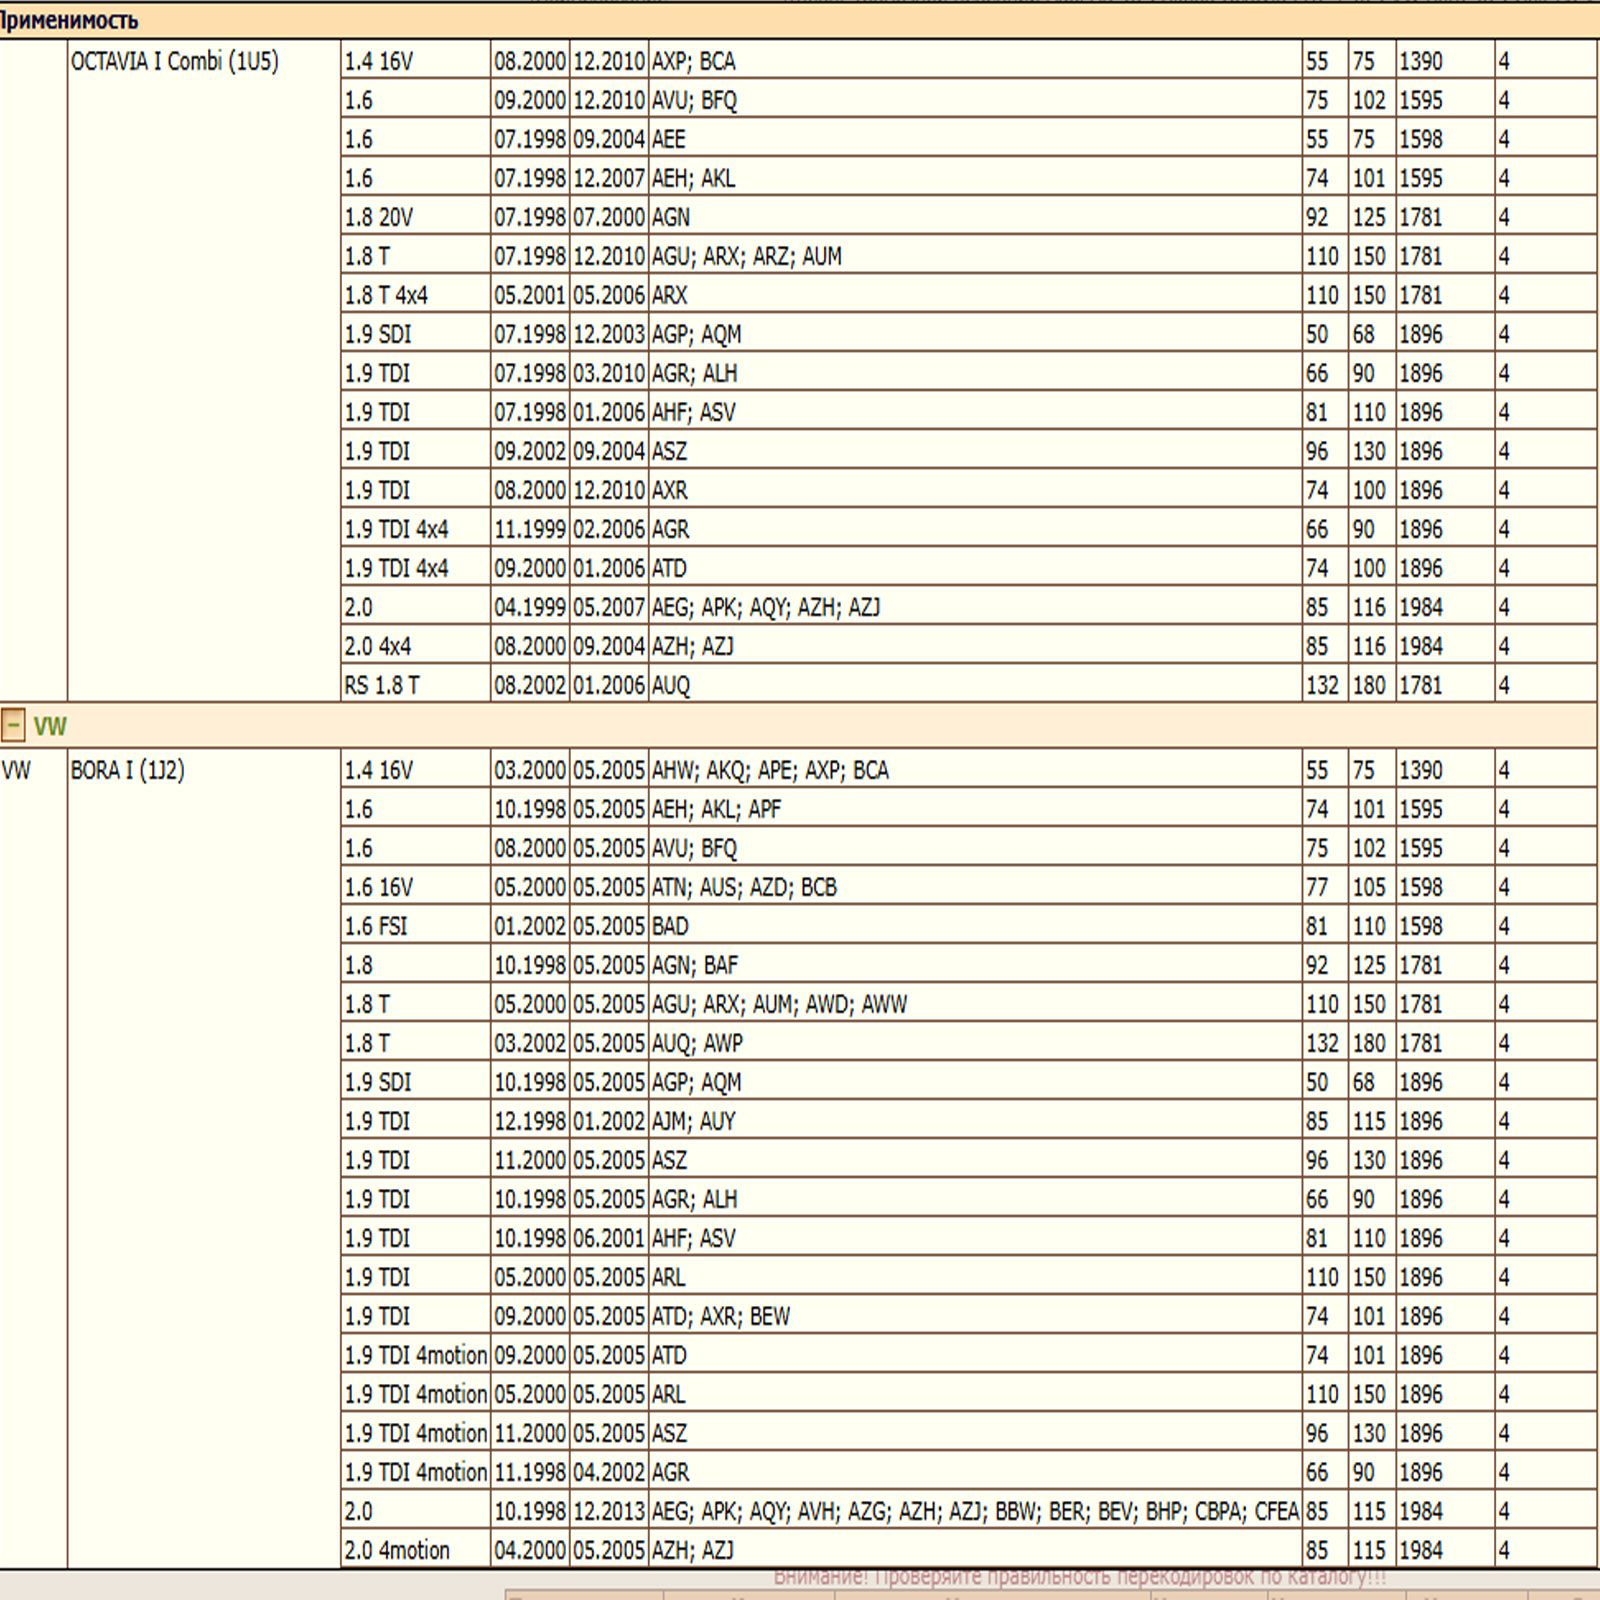Click the date 09.2002 cell
This screenshot has height=1600, width=1600.
tap(530, 452)
